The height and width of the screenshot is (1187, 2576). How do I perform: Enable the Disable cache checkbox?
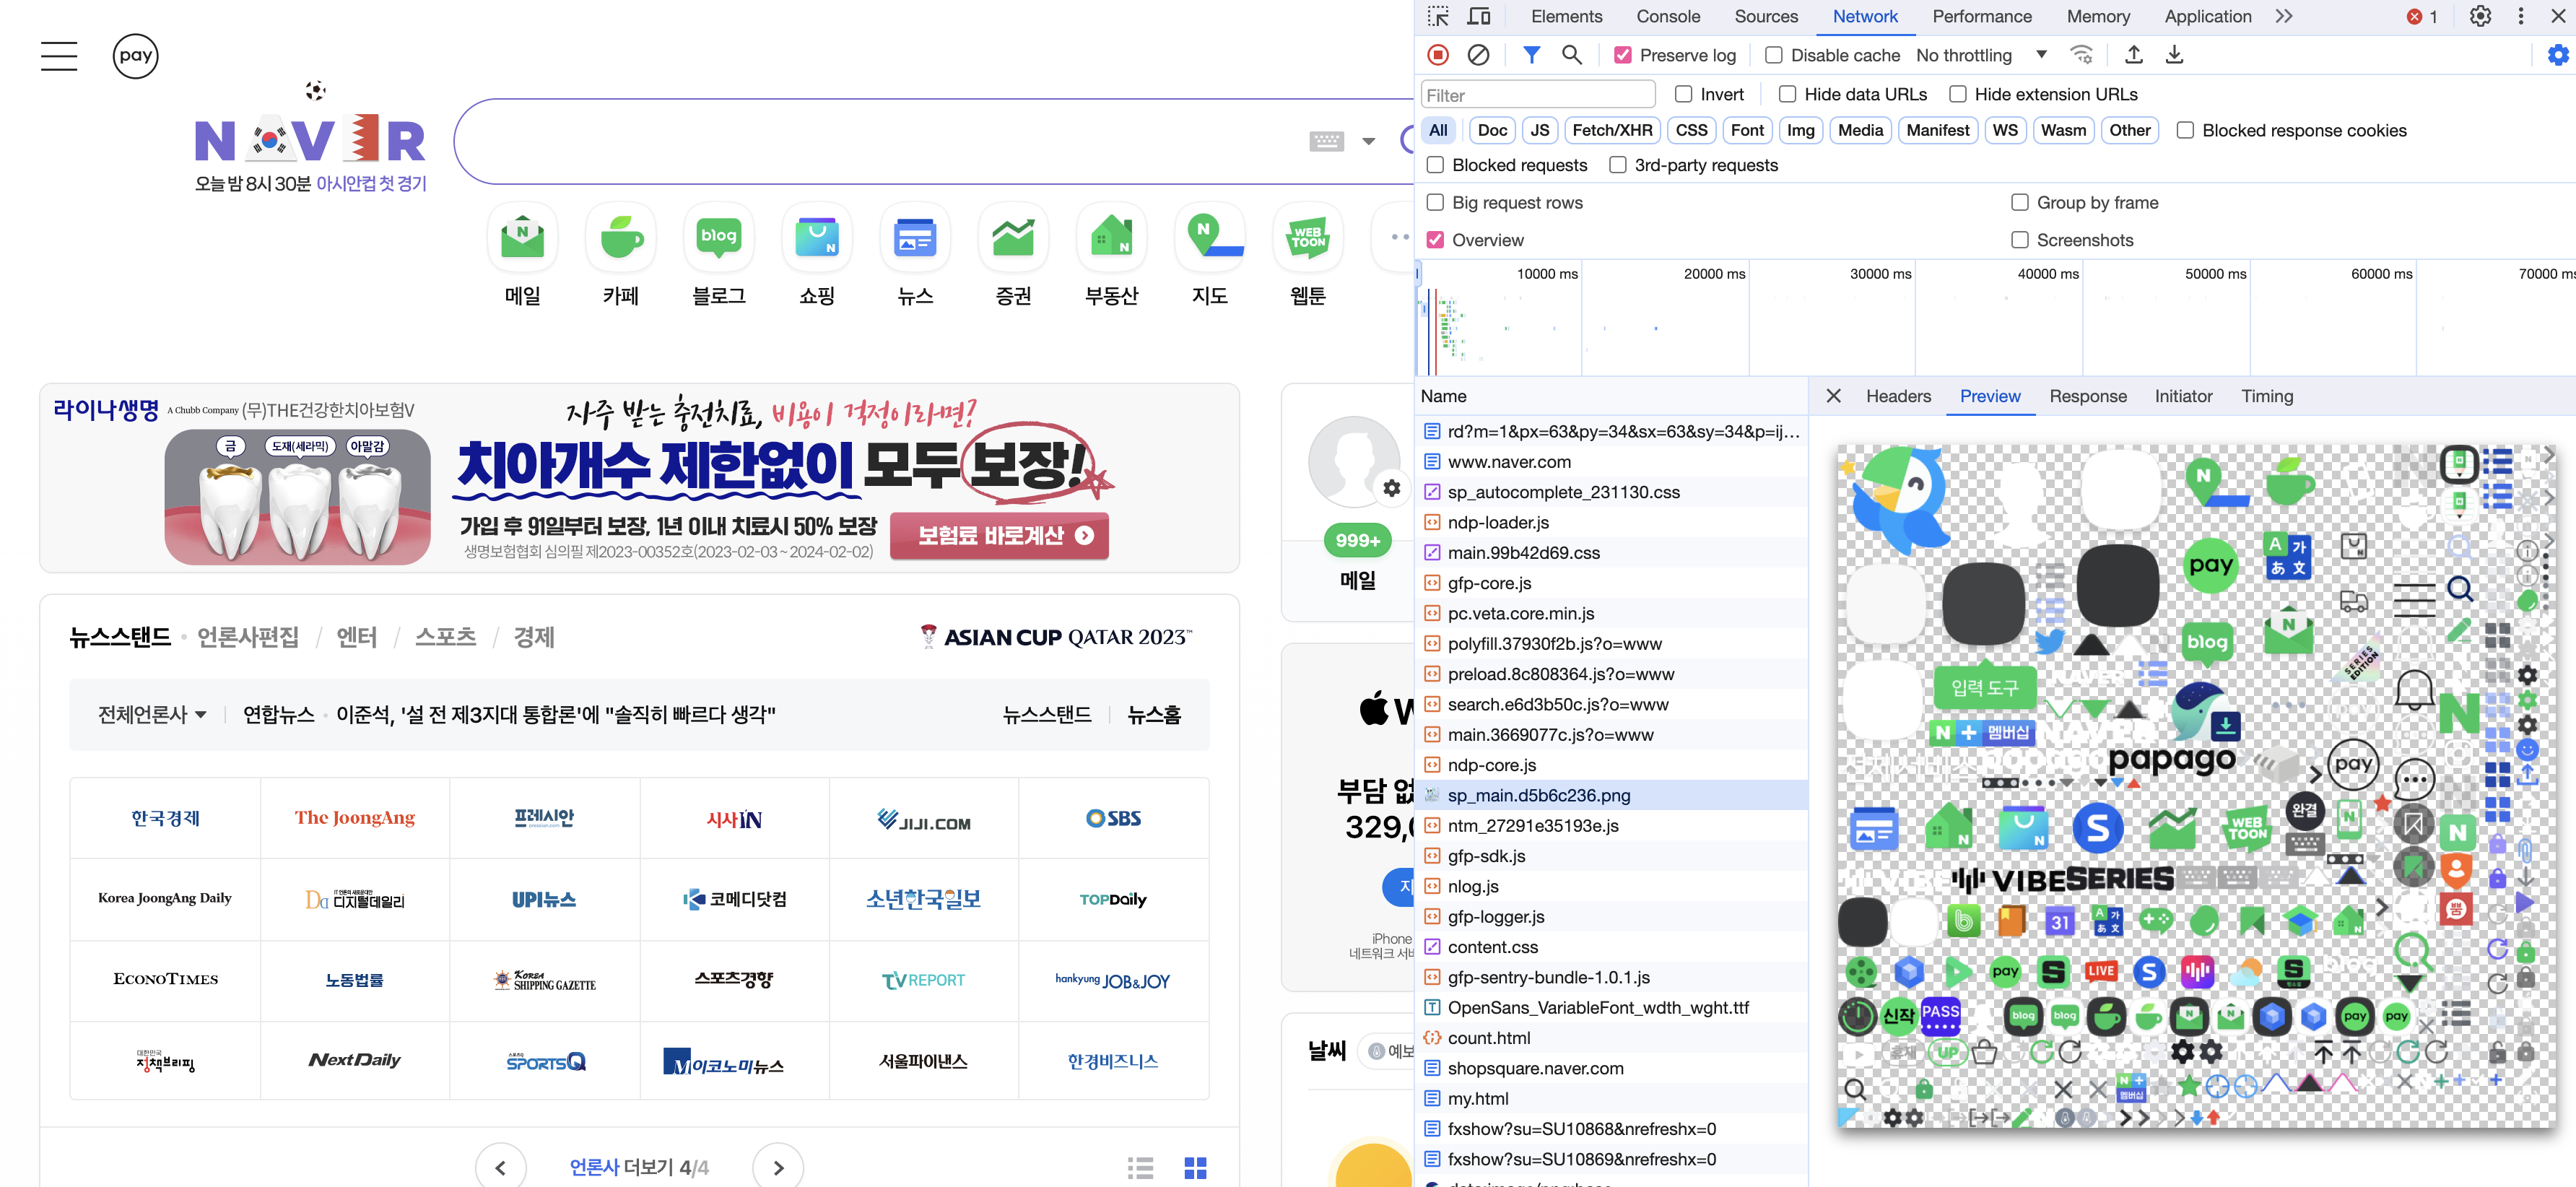point(1773,56)
